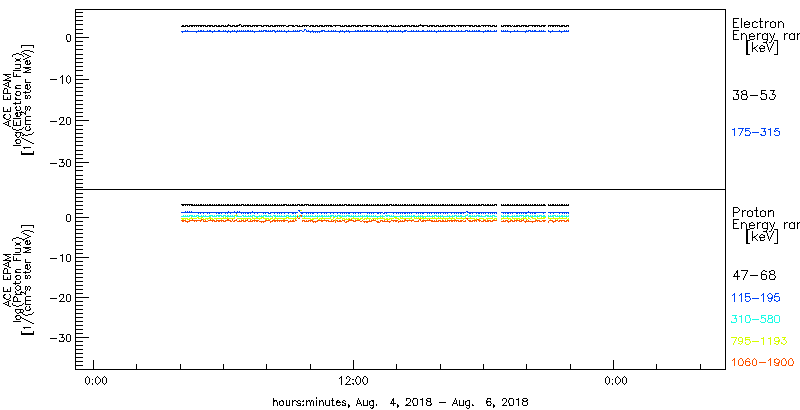
Task: Click the proton panel -10 y-axis label
Action: tap(61, 258)
